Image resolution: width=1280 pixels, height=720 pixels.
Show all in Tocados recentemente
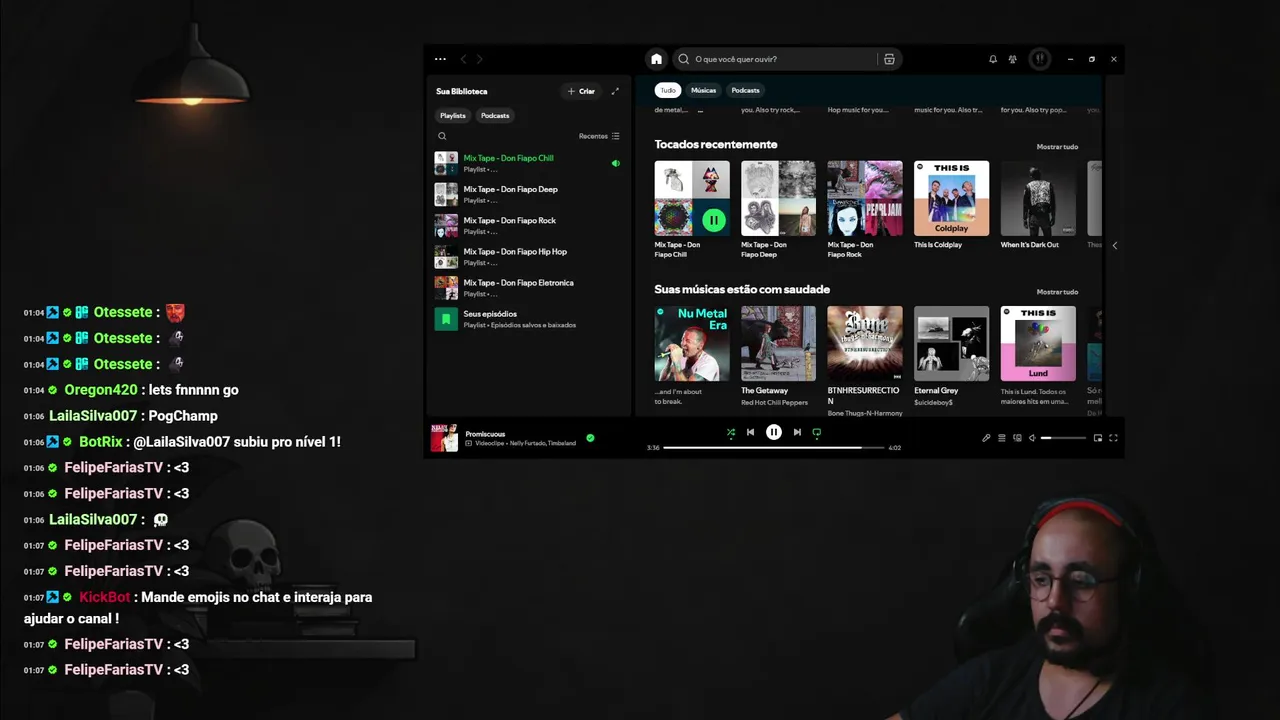coord(1057,147)
